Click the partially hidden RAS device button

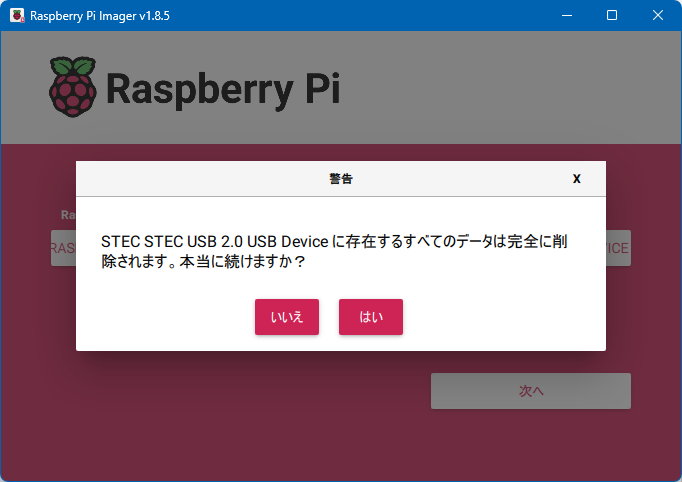point(64,248)
